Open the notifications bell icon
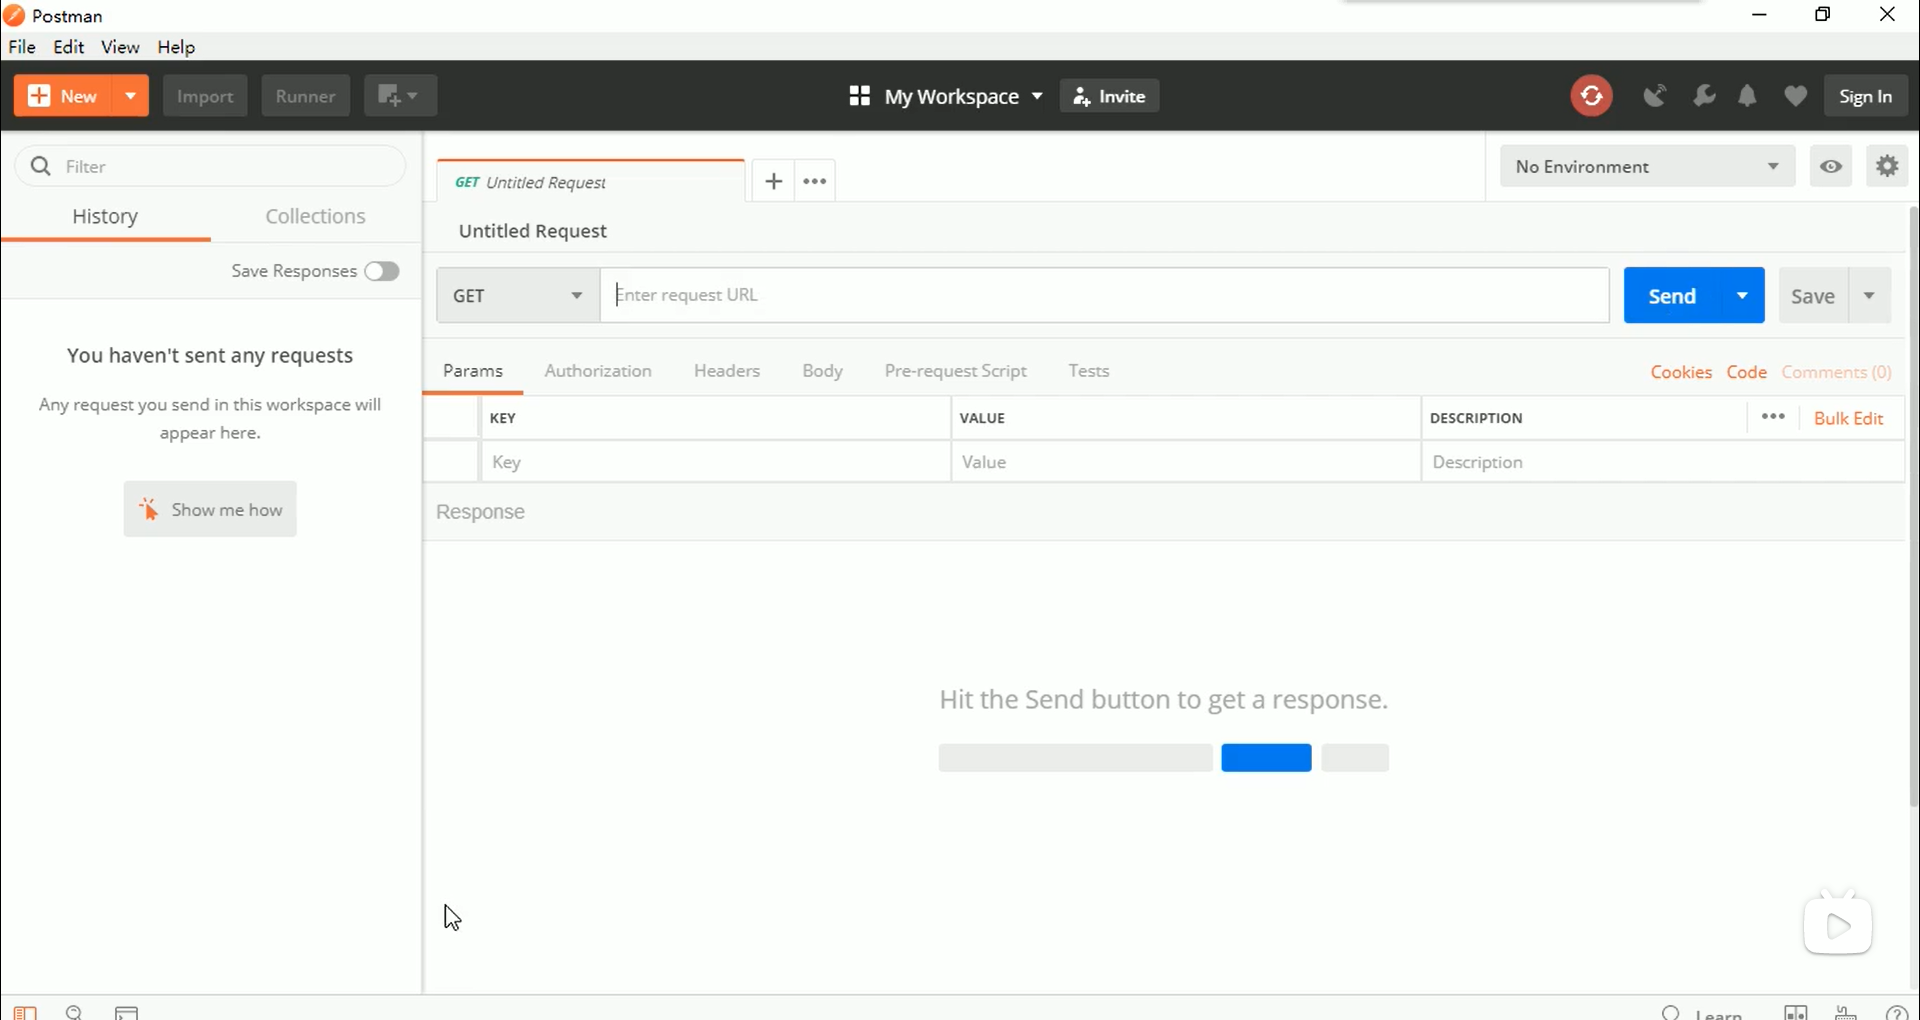1920x1020 pixels. tap(1747, 96)
